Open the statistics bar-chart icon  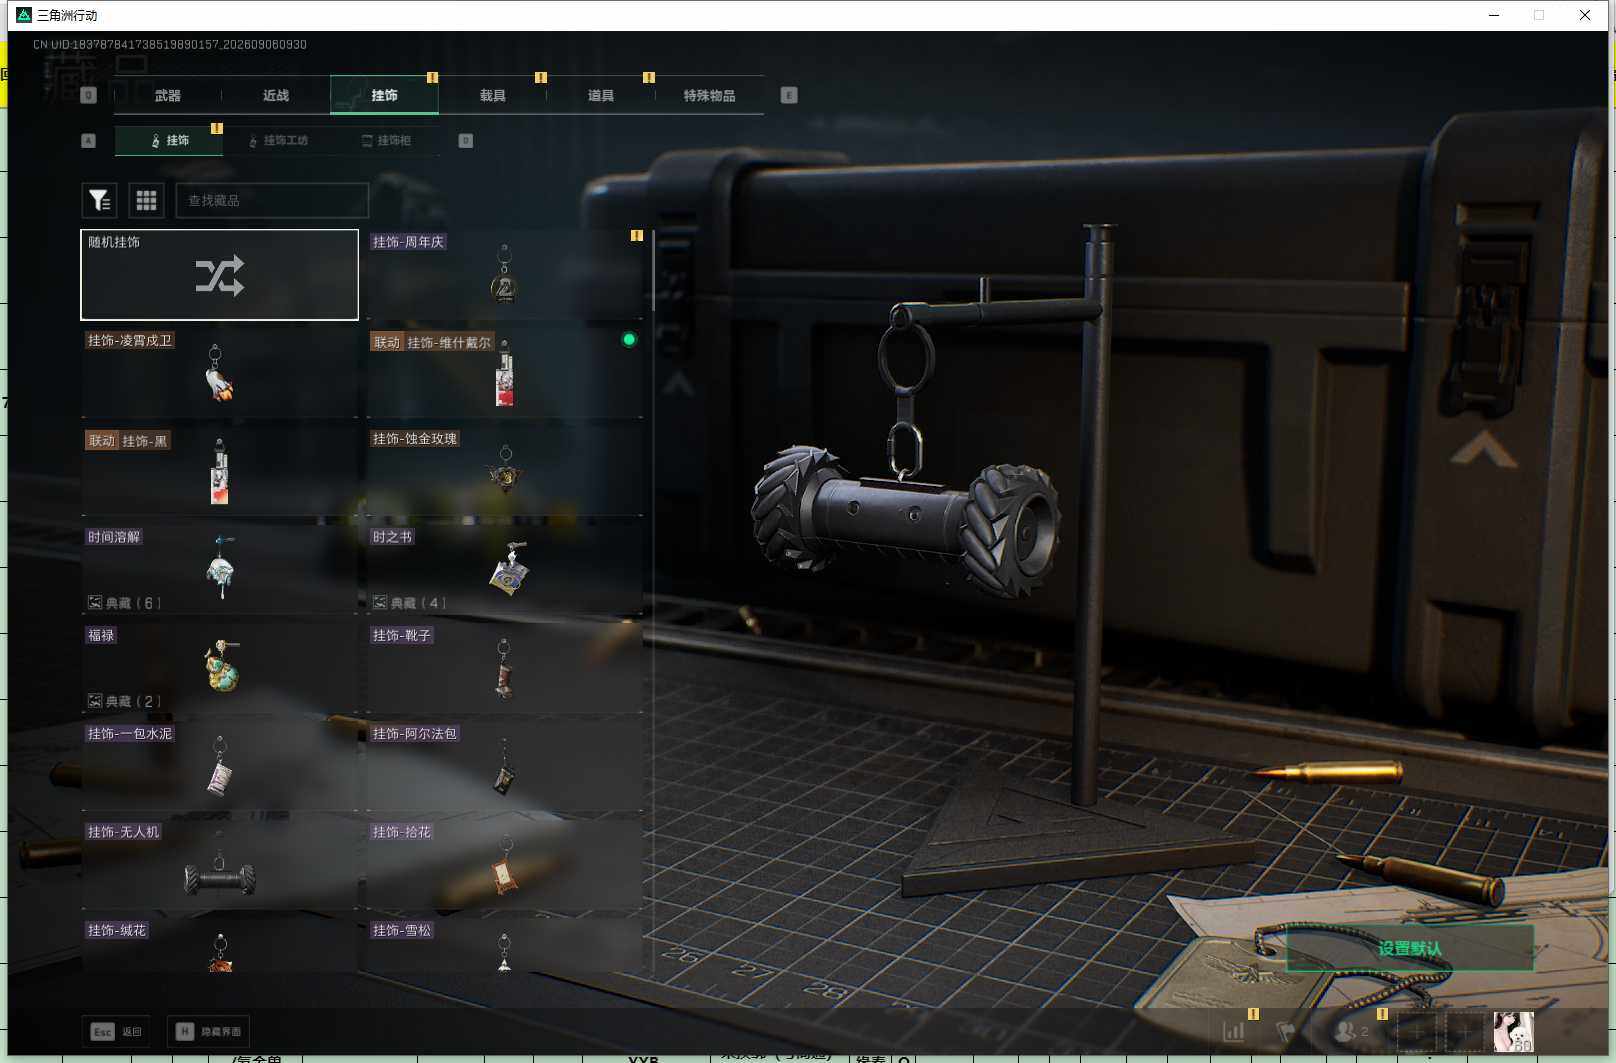[x=1234, y=1031]
